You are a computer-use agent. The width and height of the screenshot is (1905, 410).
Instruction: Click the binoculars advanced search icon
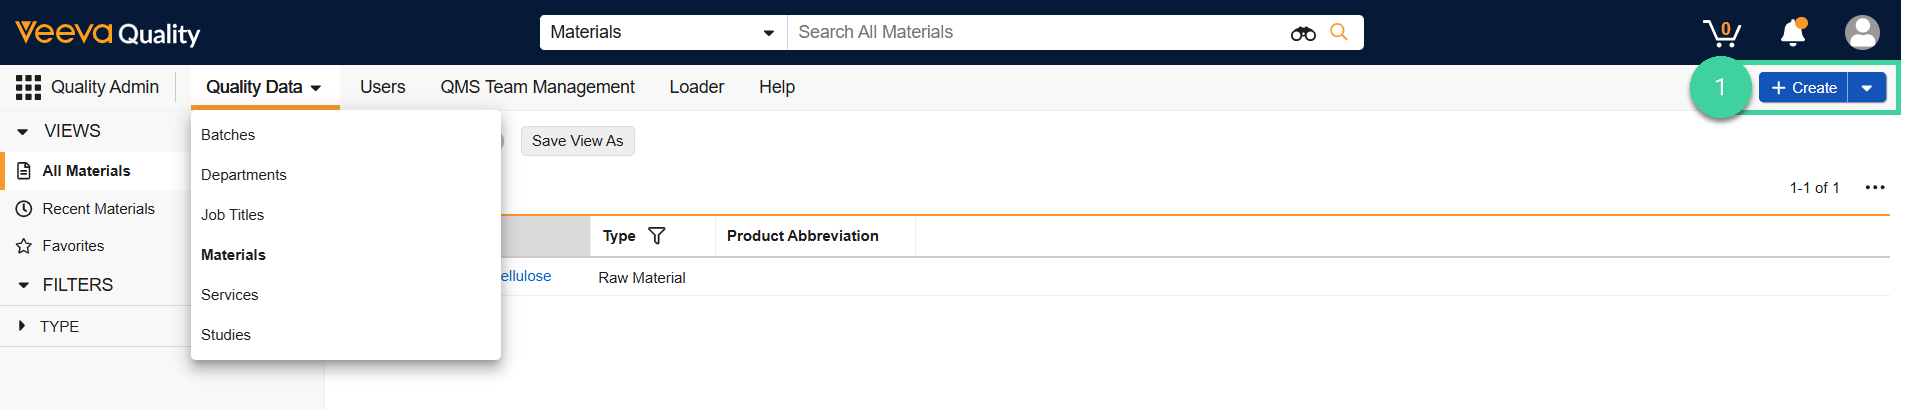[x=1302, y=33]
